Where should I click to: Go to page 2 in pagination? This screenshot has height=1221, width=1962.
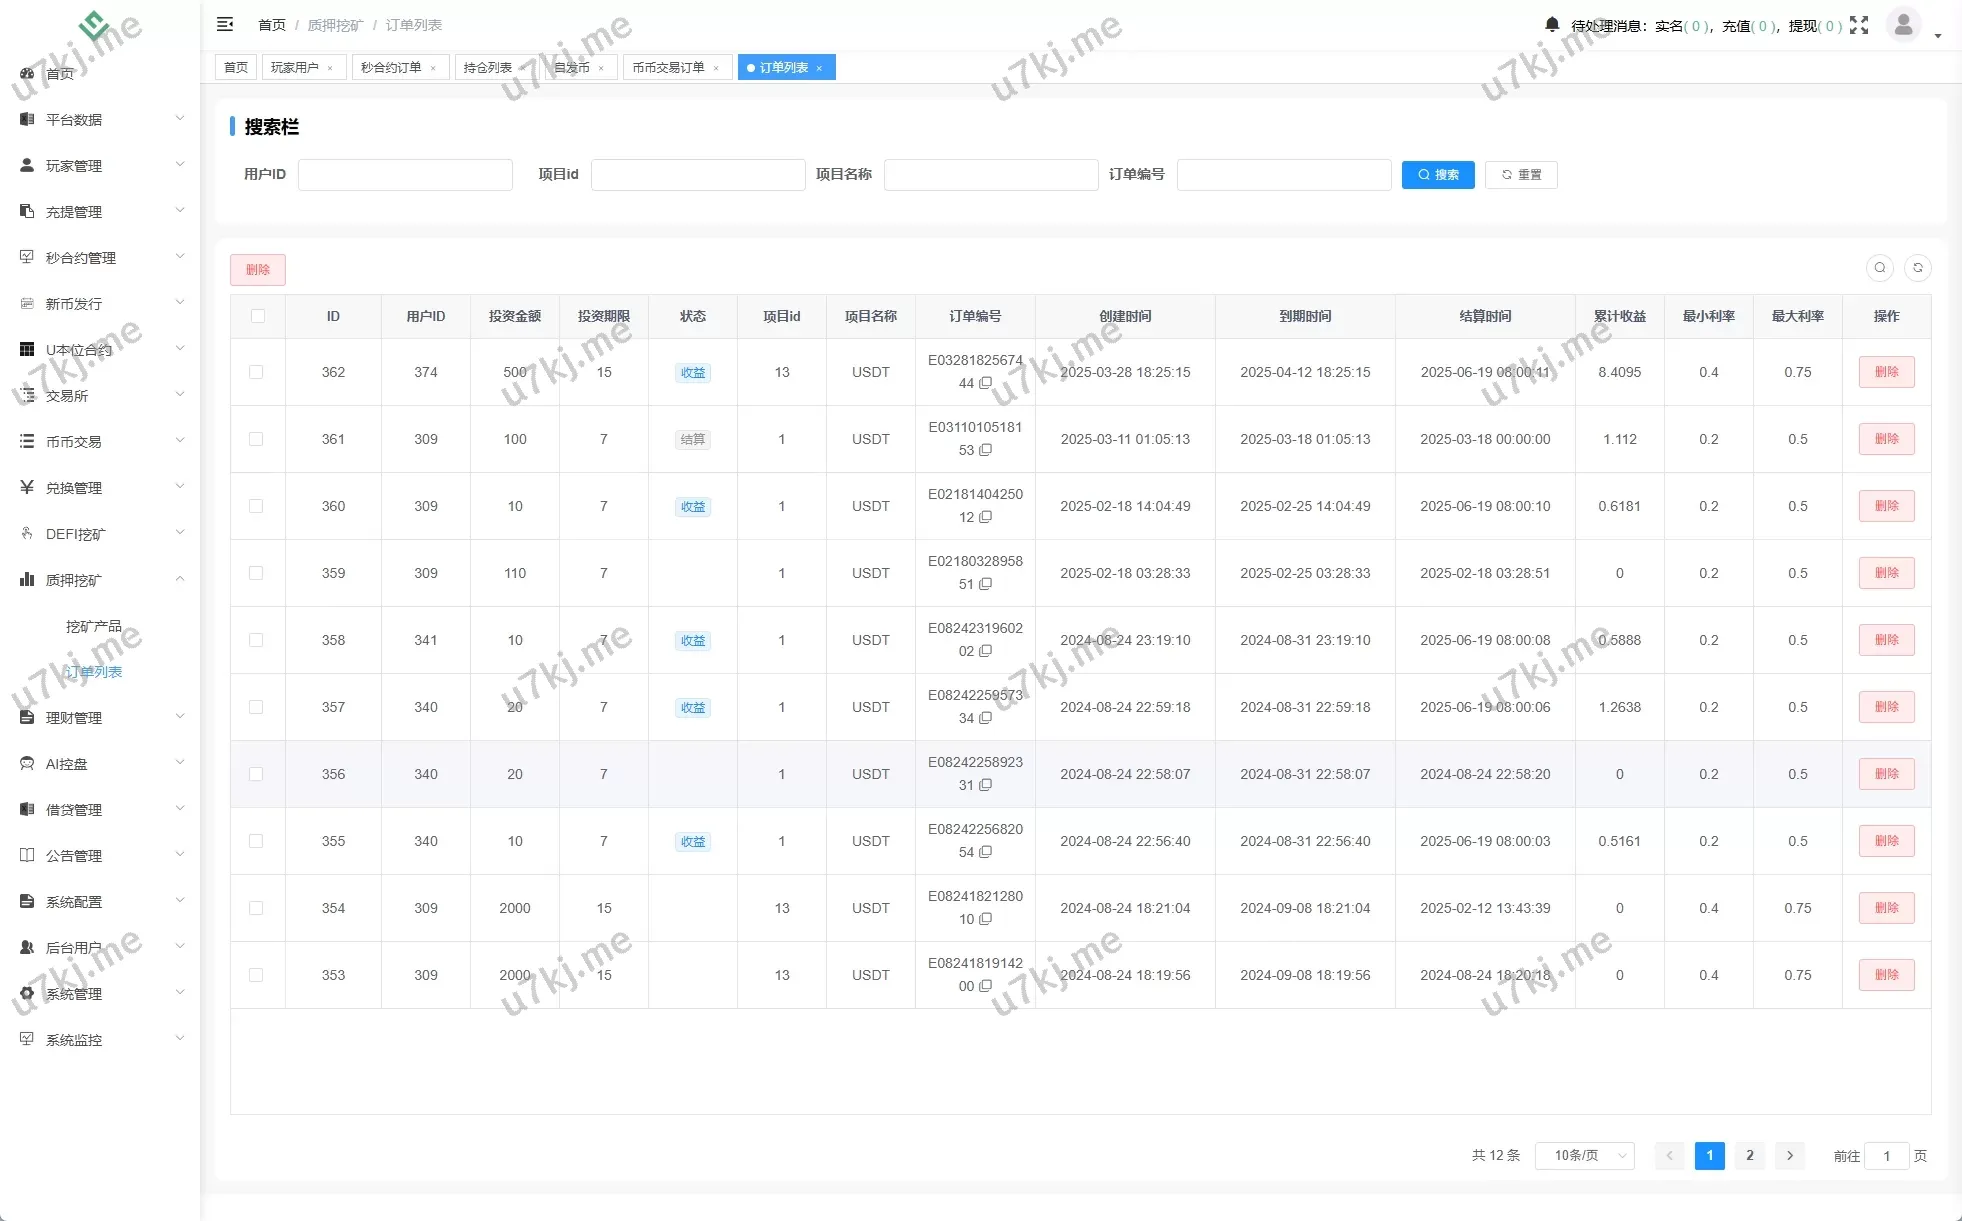[x=1749, y=1156]
